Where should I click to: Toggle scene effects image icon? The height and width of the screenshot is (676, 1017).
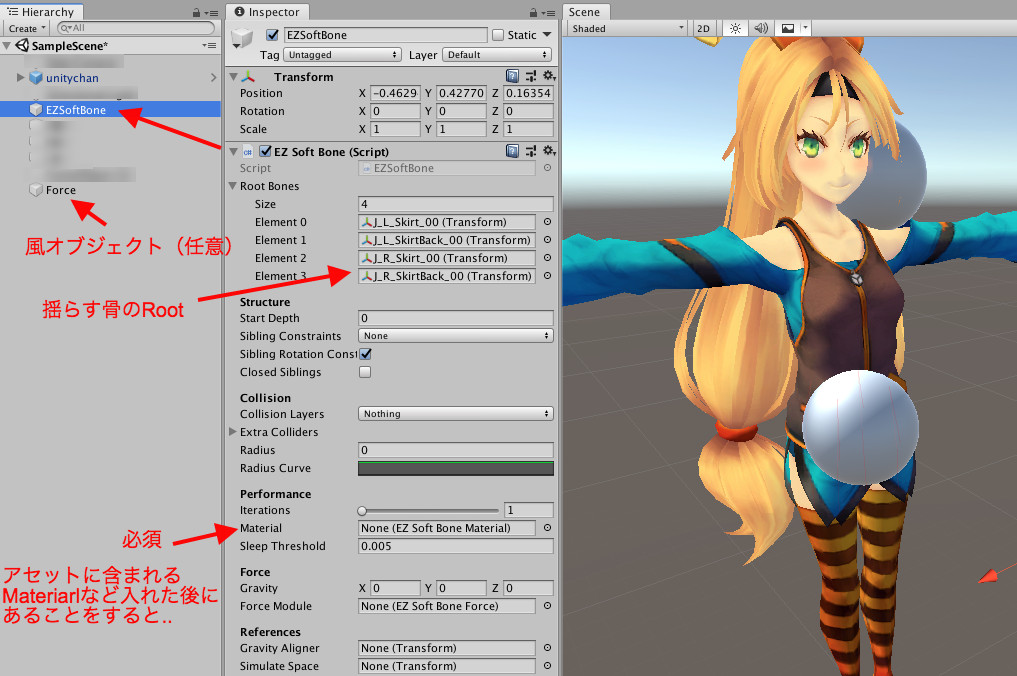(787, 29)
